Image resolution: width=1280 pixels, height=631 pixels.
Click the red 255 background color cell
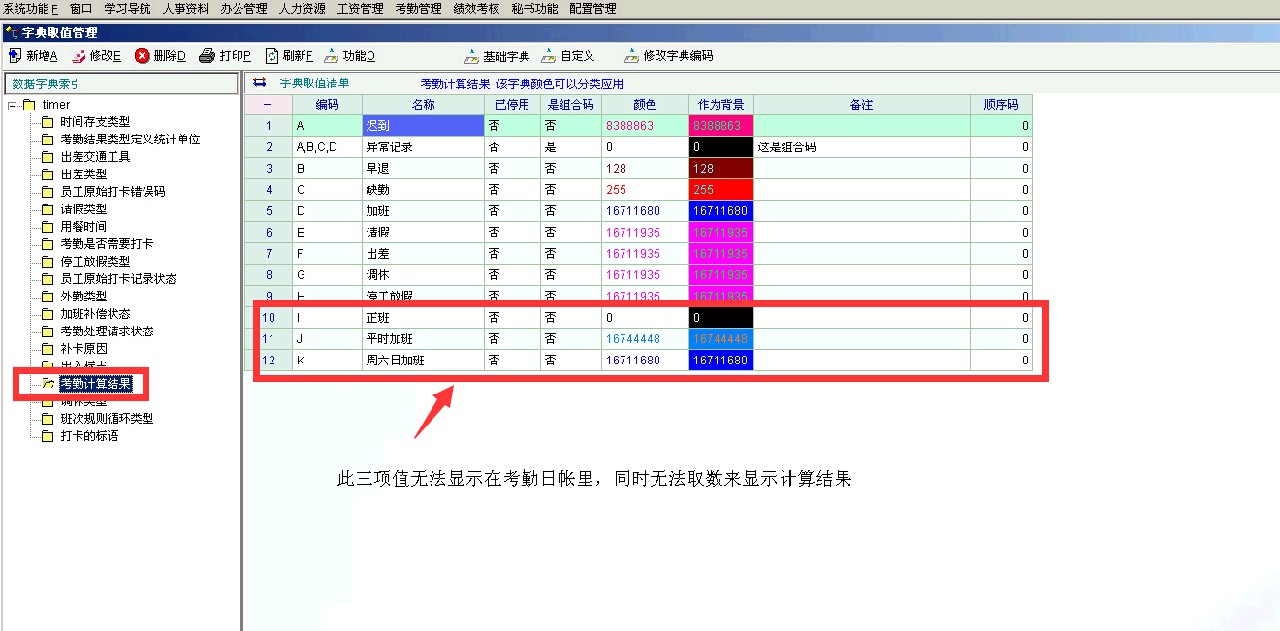(x=720, y=190)
